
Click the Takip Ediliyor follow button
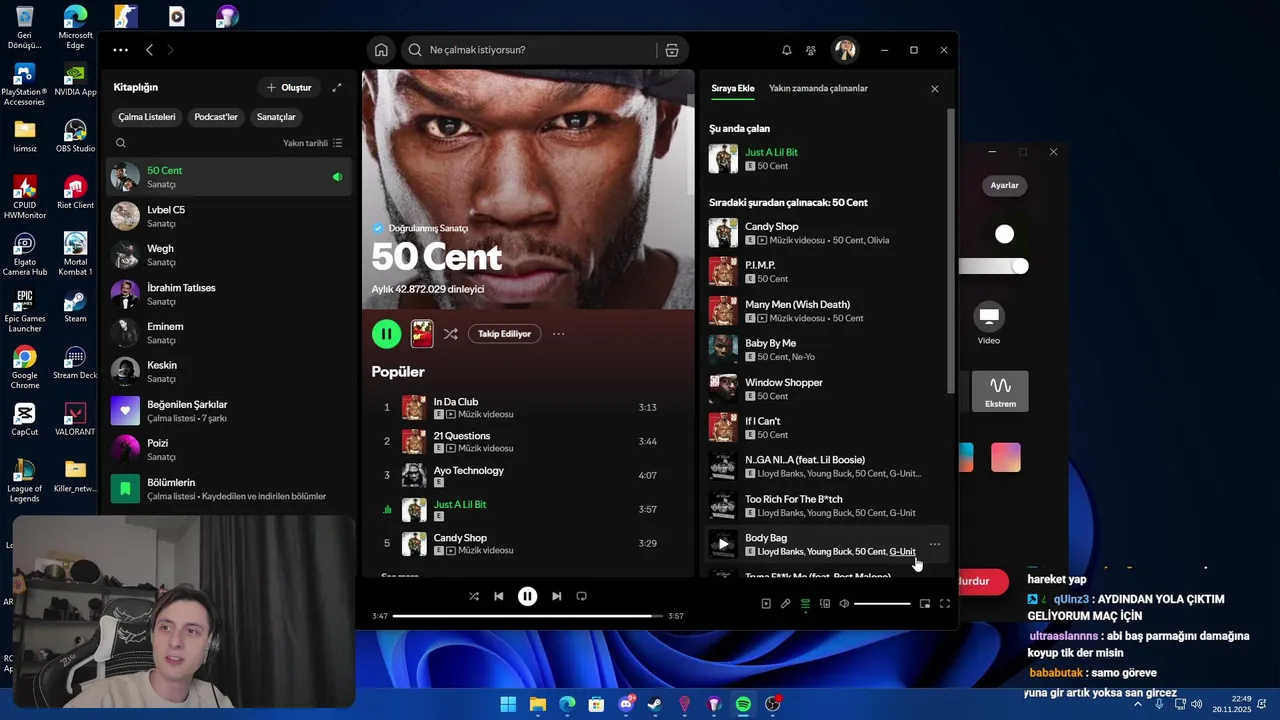[504, 334]
